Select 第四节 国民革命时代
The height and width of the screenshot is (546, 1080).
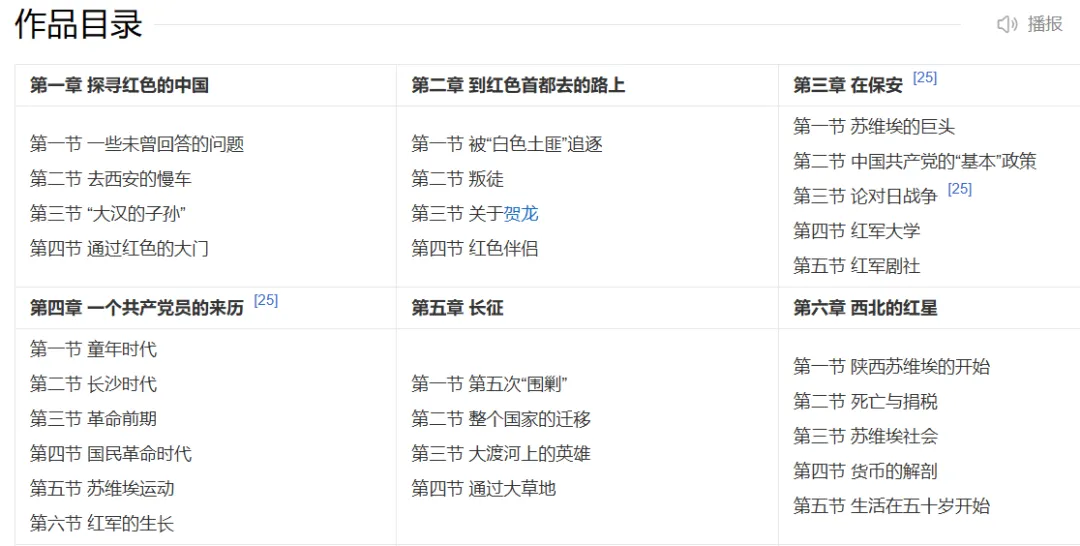click(x=111, y=454)
